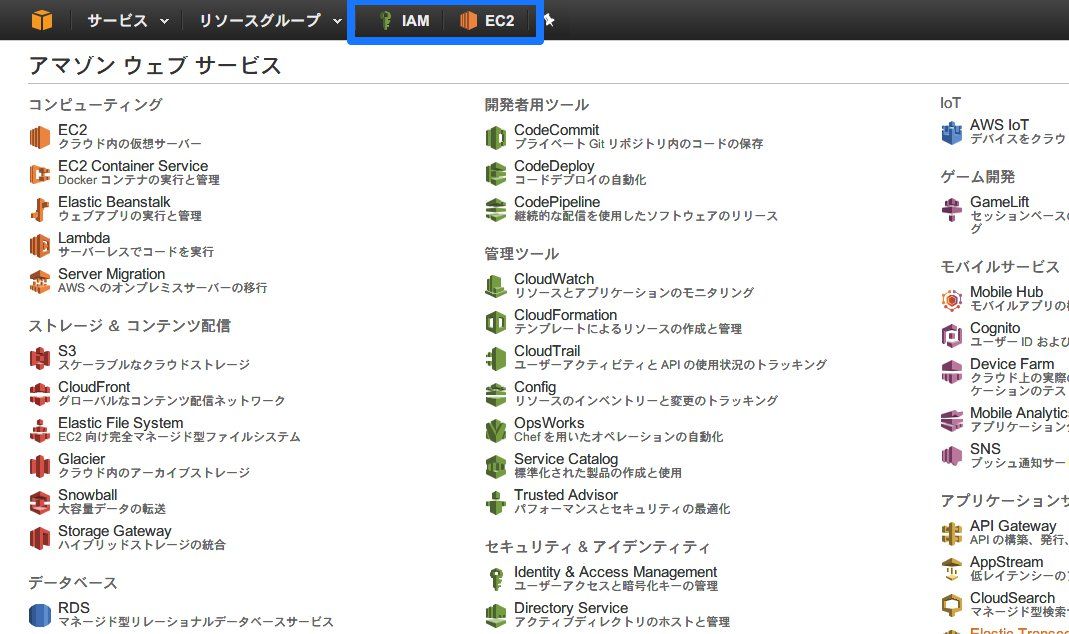Click the Identity & Access Management key icon
This screenshot has height=634, width=1069.
[x=496, y=579]
